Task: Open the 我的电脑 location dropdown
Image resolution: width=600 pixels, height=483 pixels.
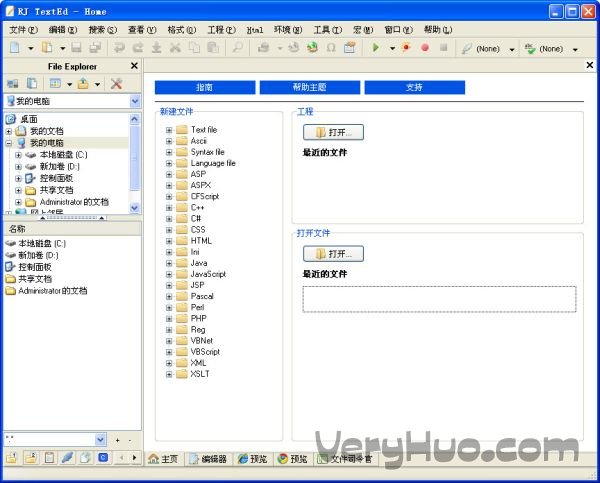Action: (135, 101)
